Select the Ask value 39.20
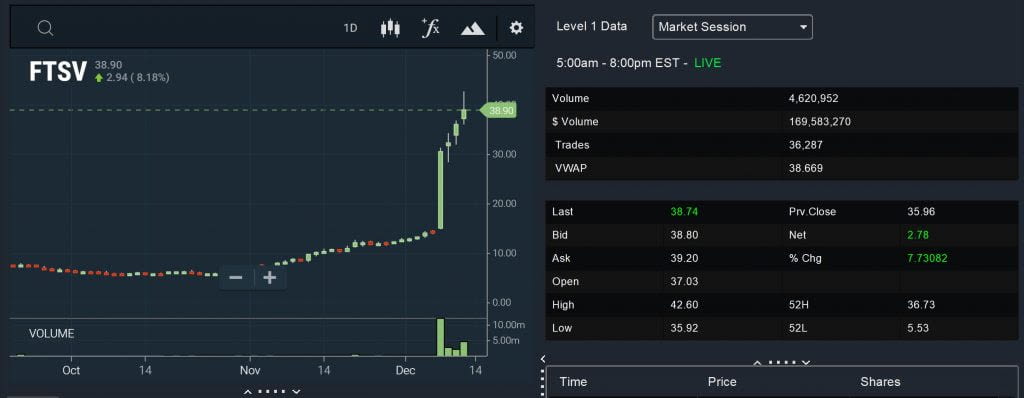 [684, 258]
